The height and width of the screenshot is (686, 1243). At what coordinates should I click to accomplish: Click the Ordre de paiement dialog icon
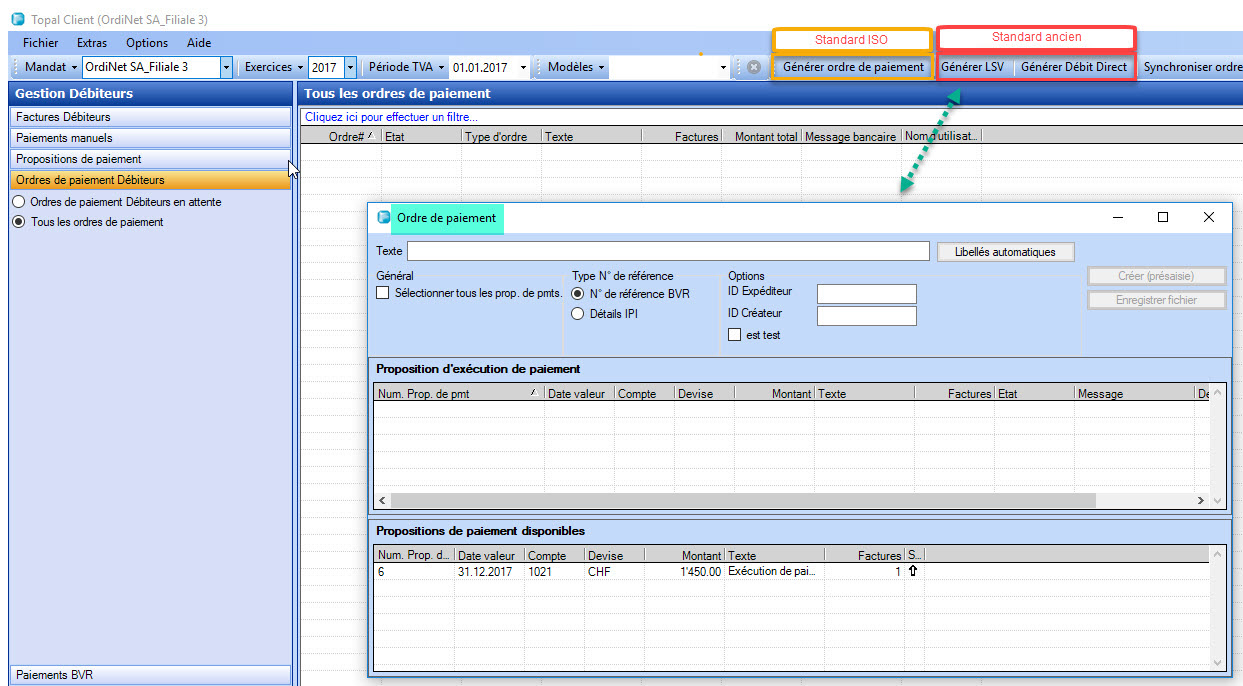pos(384,217)
